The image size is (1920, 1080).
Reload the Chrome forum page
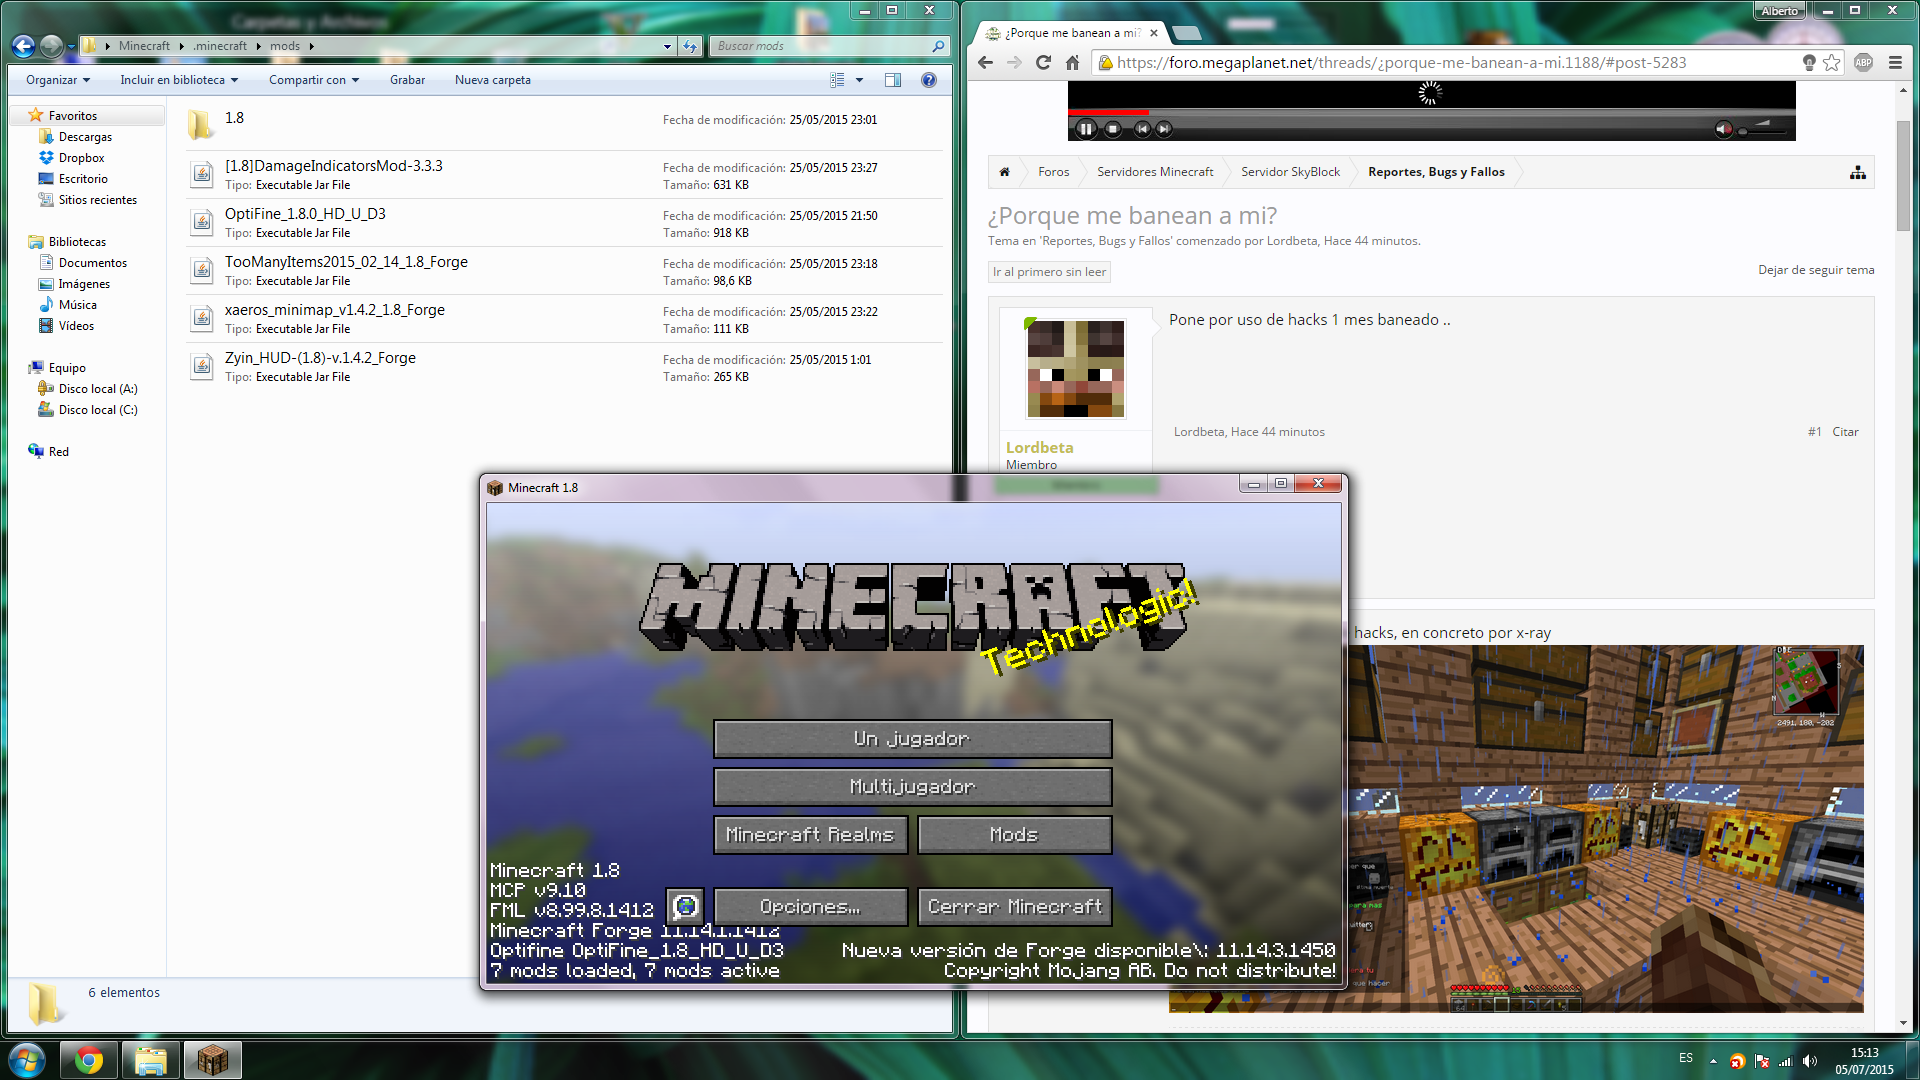1043,62
